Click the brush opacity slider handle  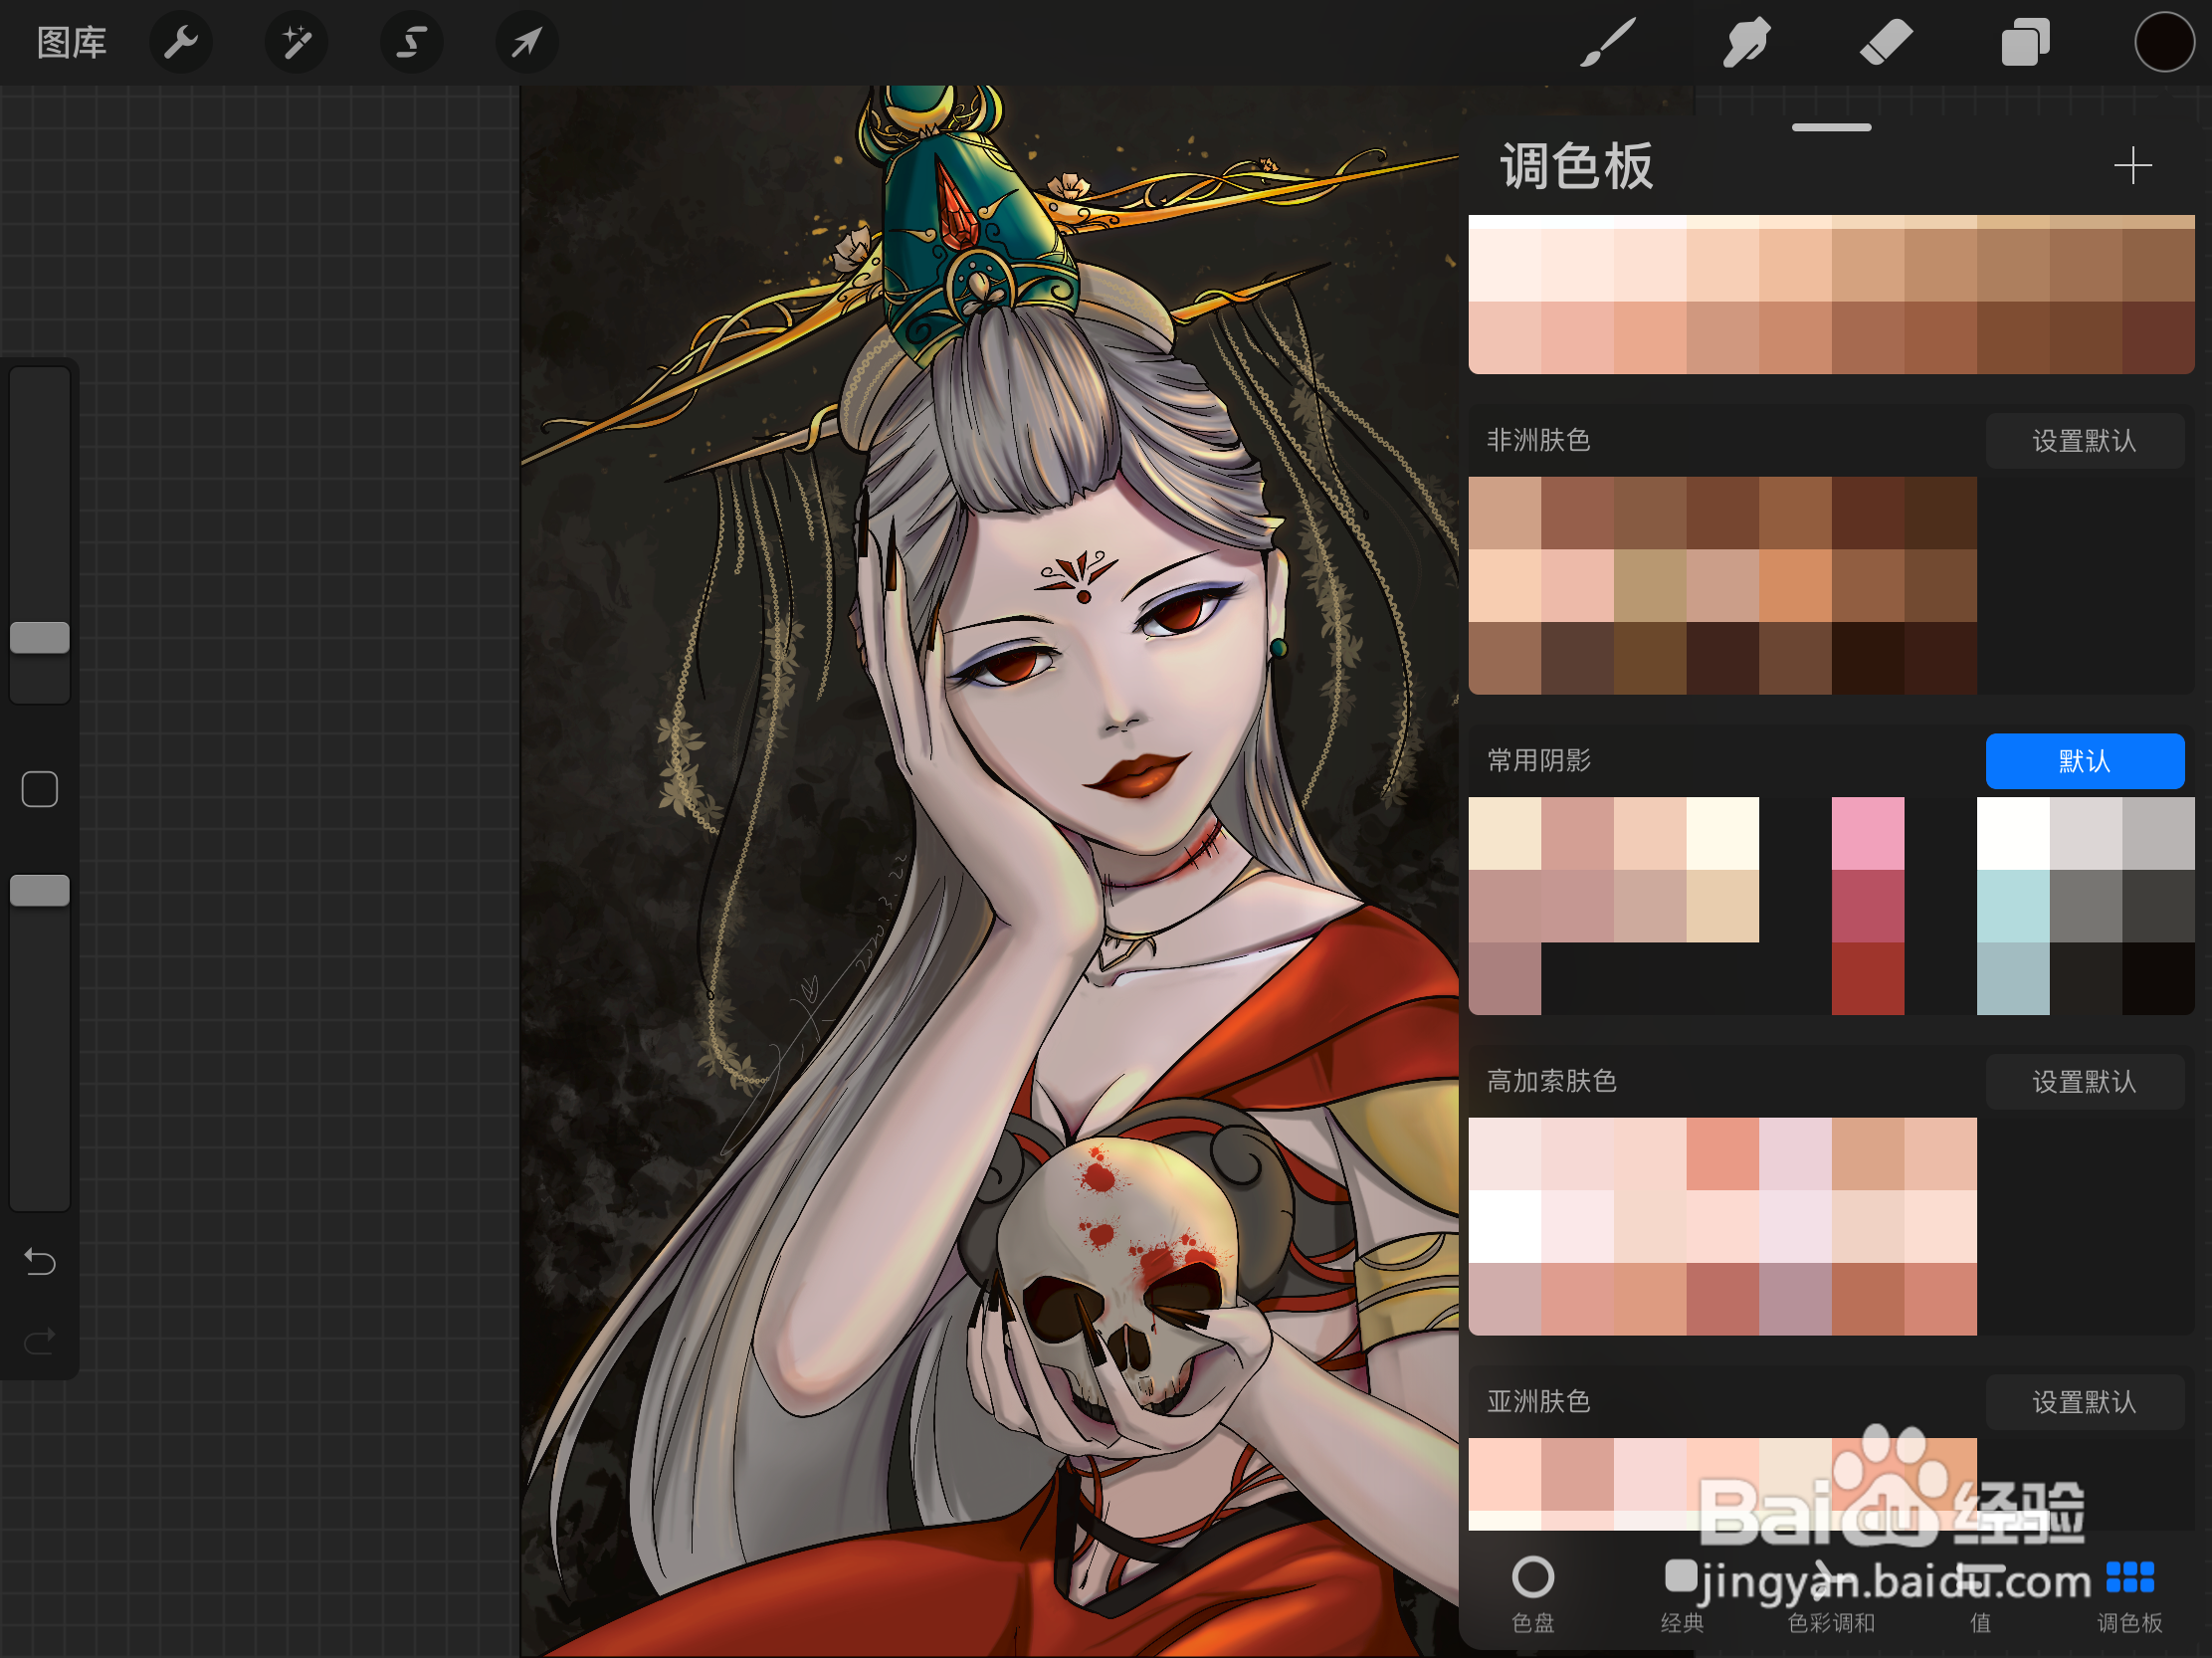39,890
